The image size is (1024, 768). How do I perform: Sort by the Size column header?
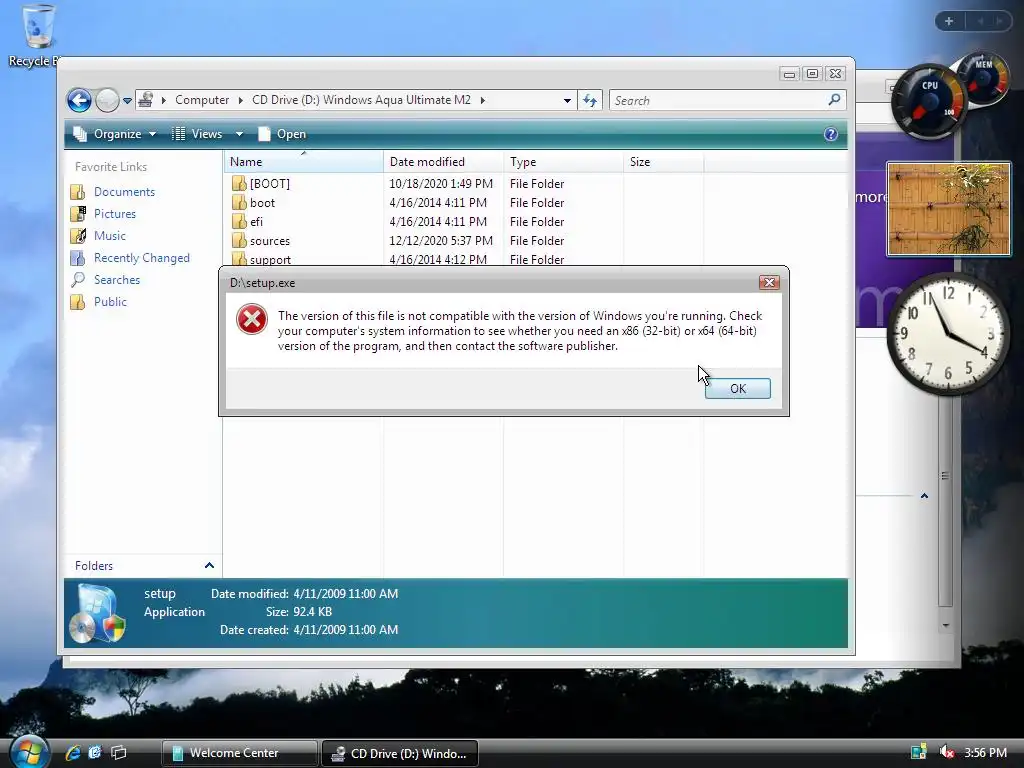coord(664,161)
